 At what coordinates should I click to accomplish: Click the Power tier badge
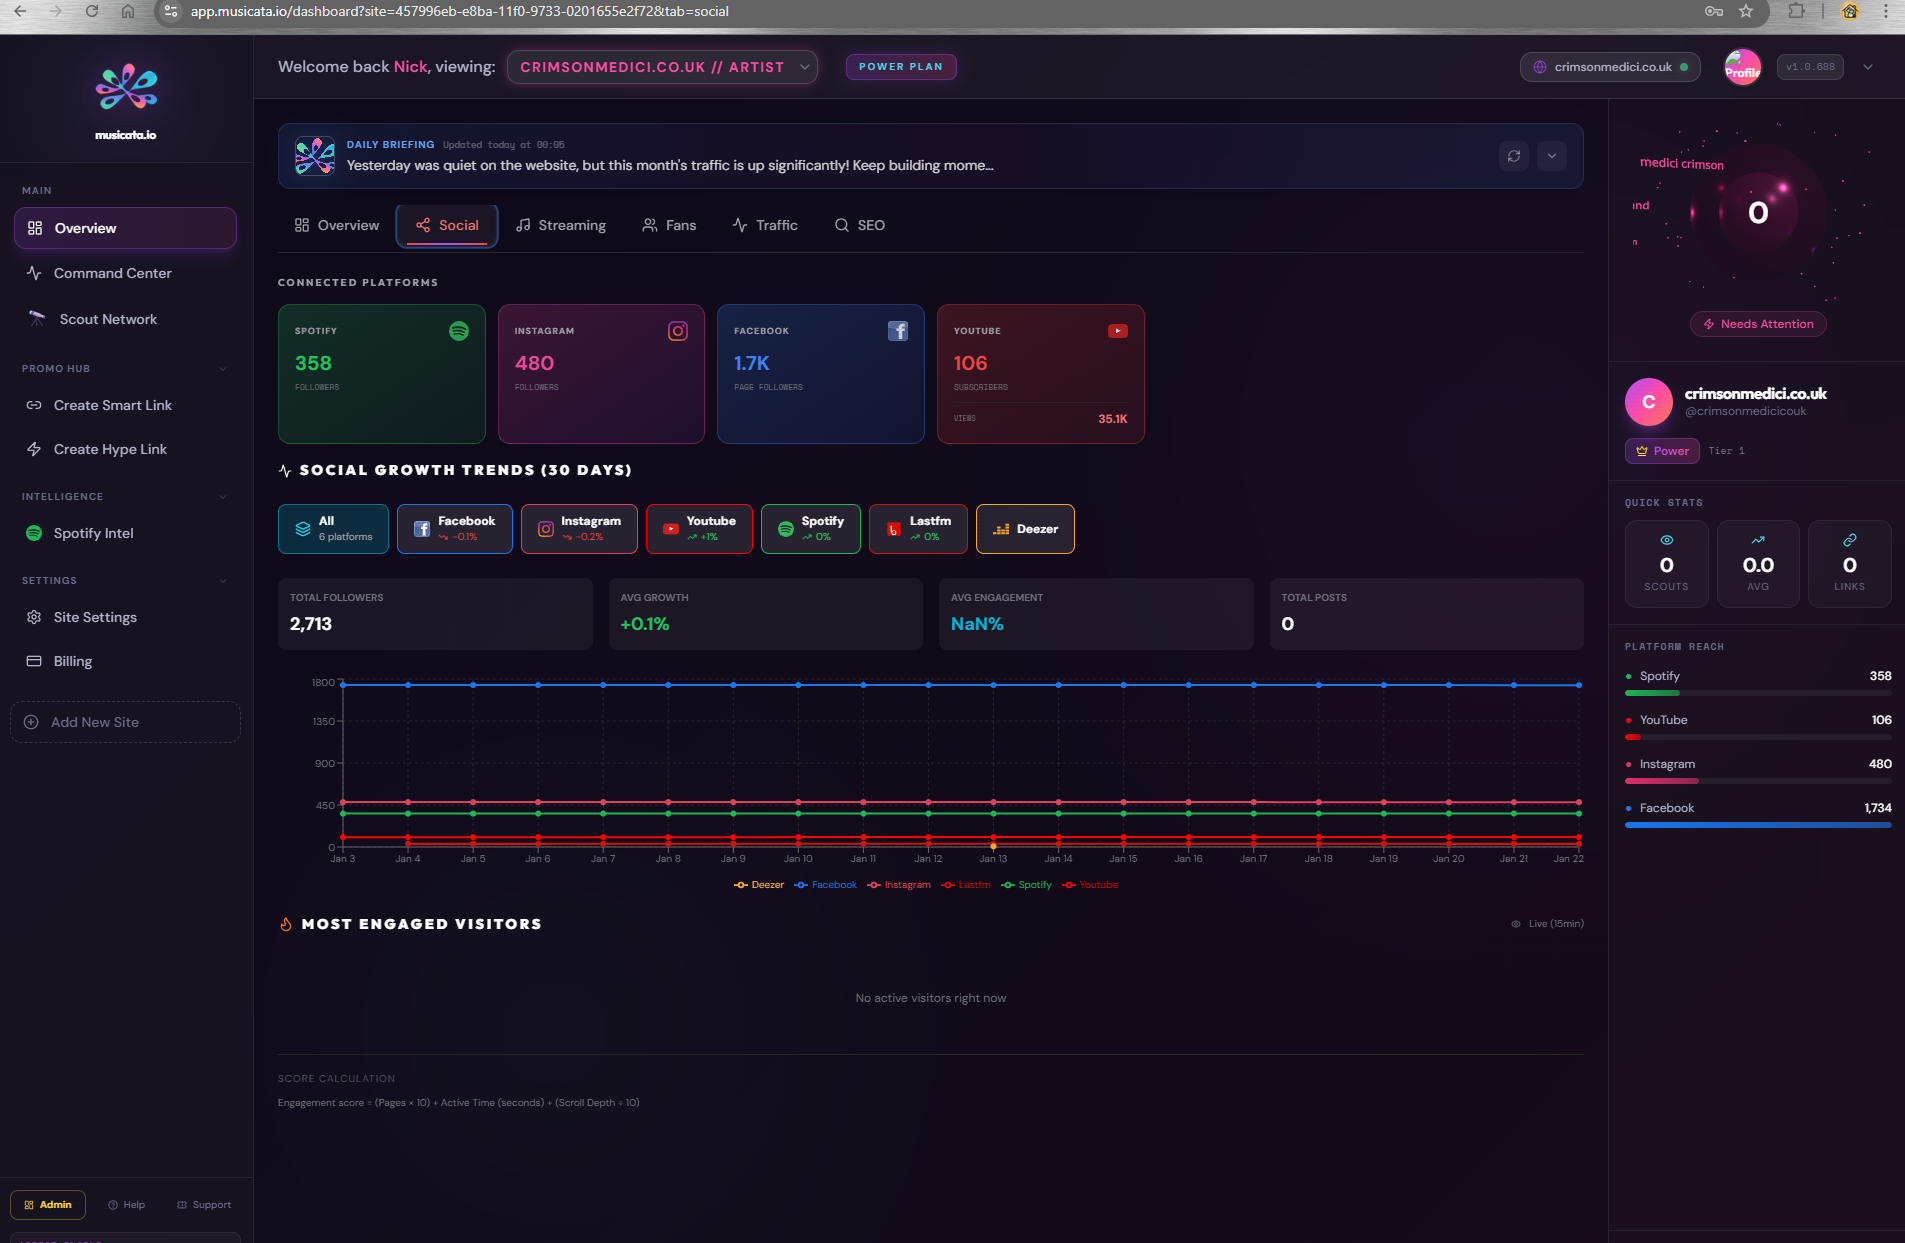[x=1662, y=451]
